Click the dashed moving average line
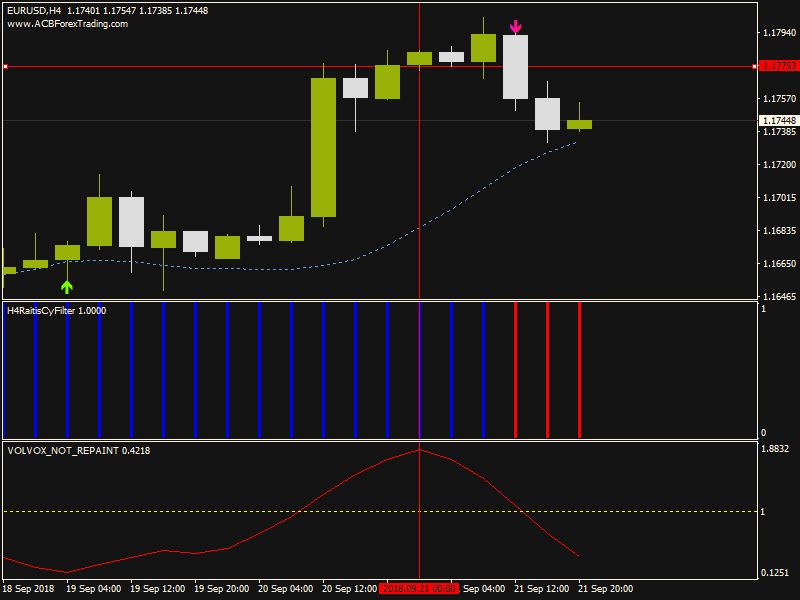The image size is (800, 600). (x=420, y=225)
